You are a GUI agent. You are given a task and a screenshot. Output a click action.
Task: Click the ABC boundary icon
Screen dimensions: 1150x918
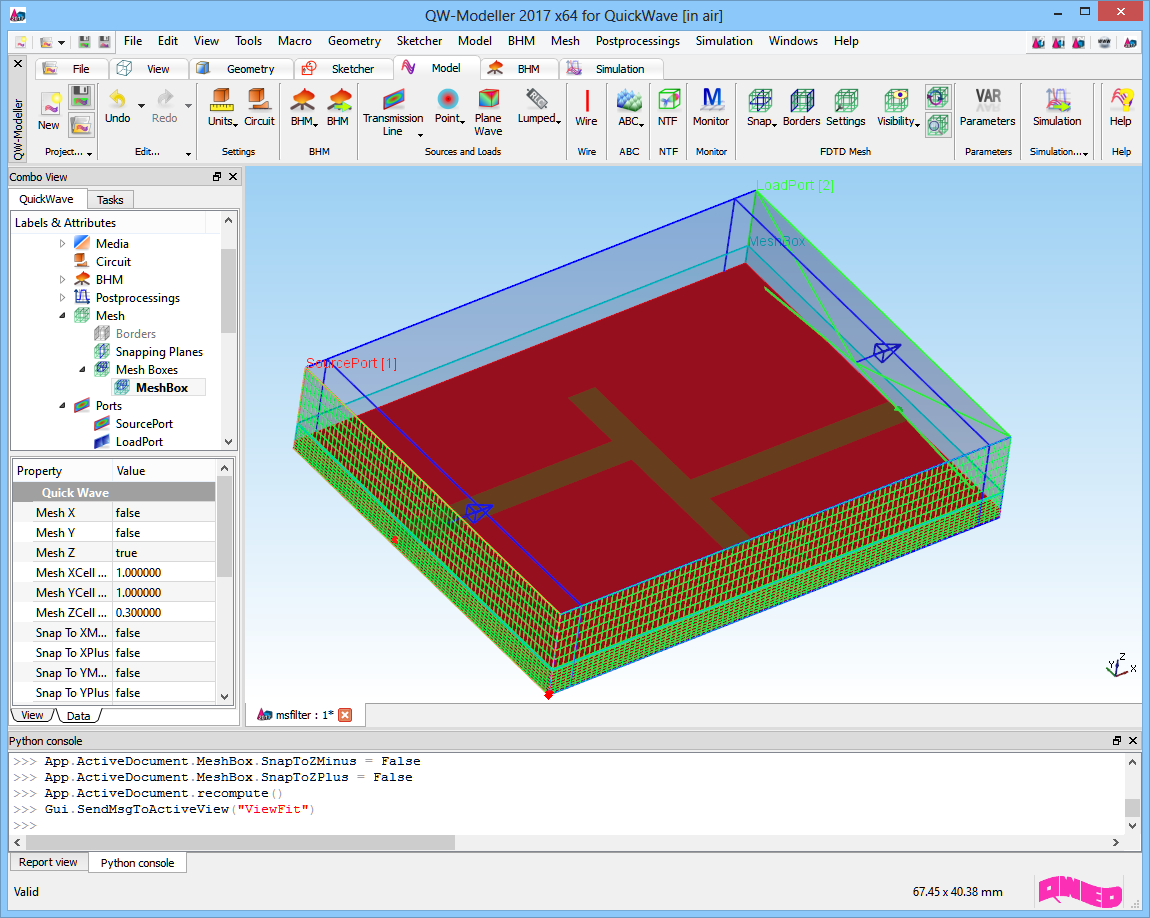(x=629, y=100)
